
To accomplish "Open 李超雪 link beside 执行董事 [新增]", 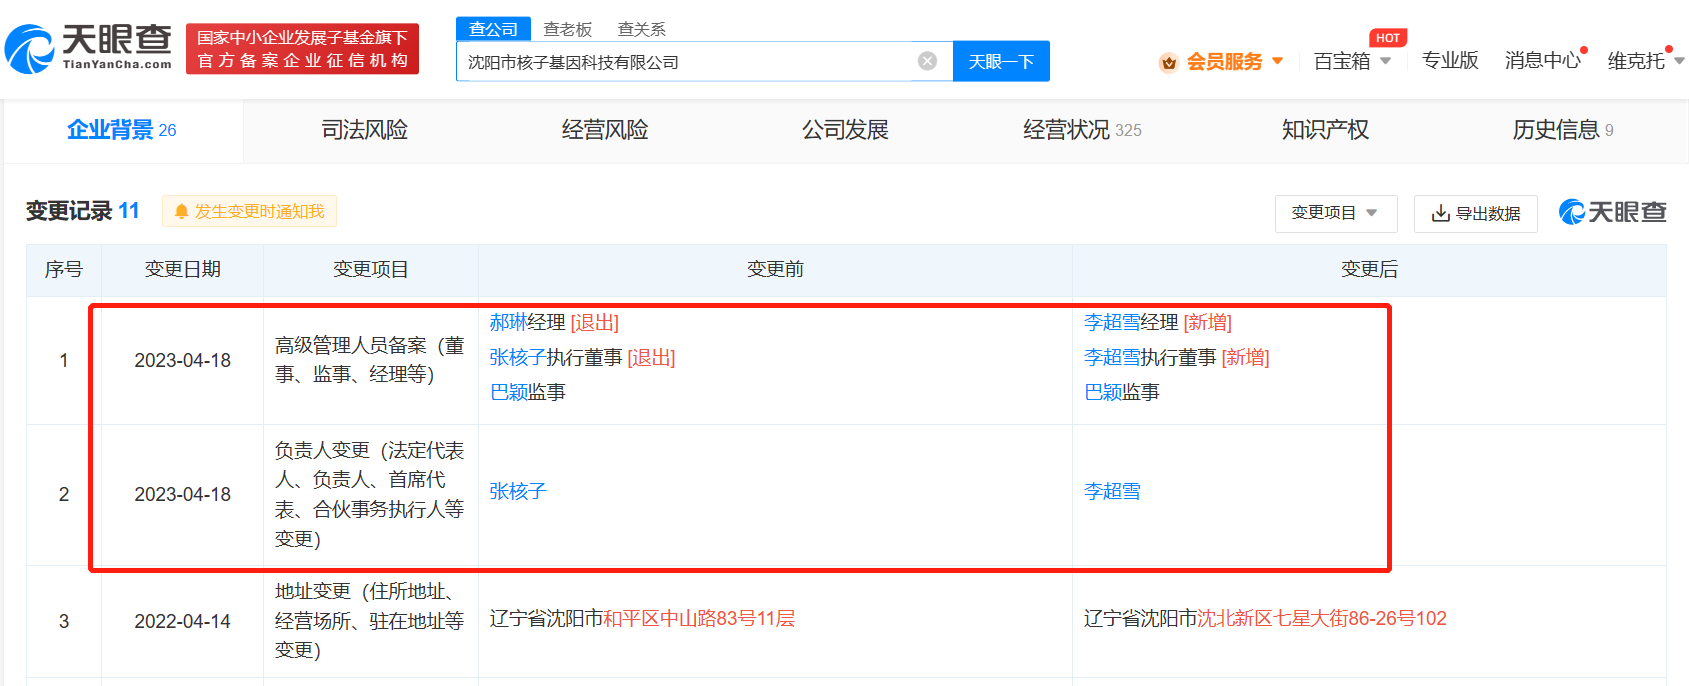I will (x=1112, y=358).
